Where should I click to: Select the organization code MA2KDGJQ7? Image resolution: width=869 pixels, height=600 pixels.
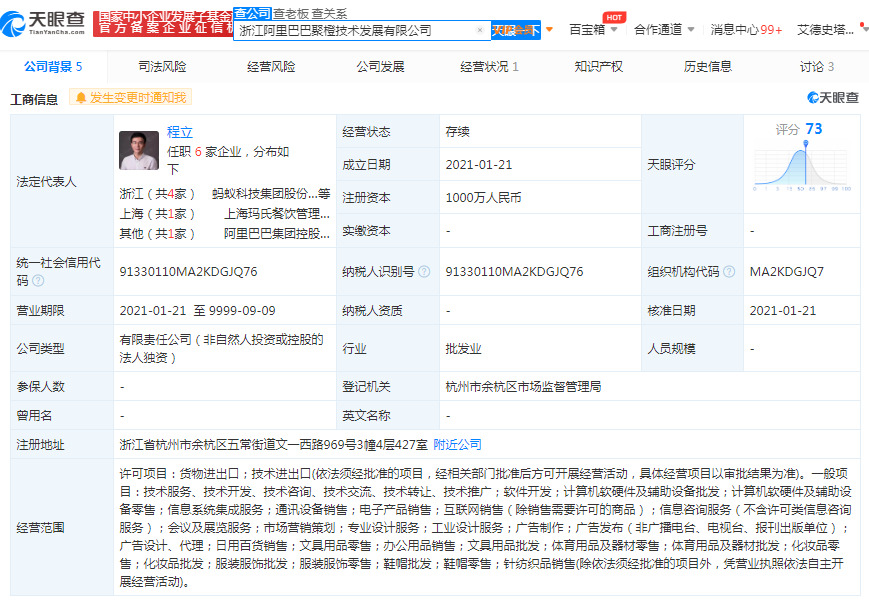click(x=786, y=271)
